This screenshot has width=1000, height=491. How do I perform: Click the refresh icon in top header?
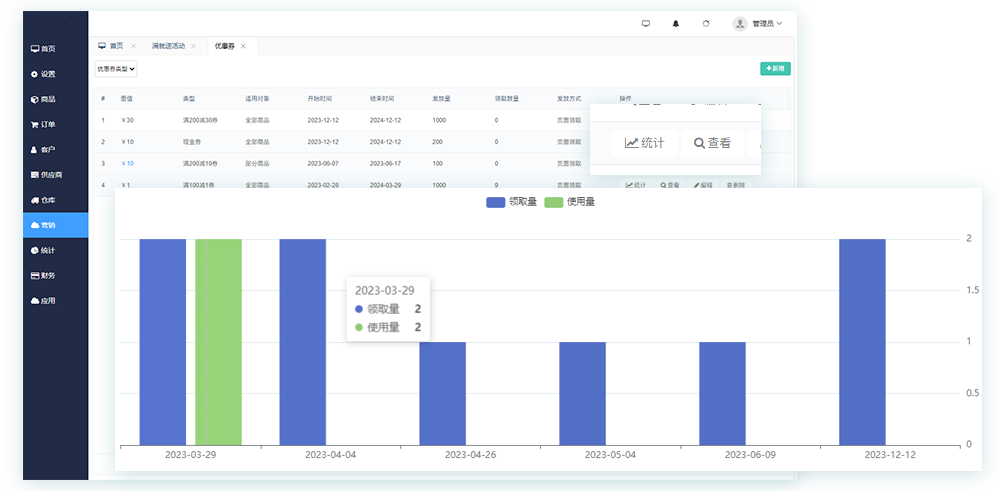tap(706, 23)
